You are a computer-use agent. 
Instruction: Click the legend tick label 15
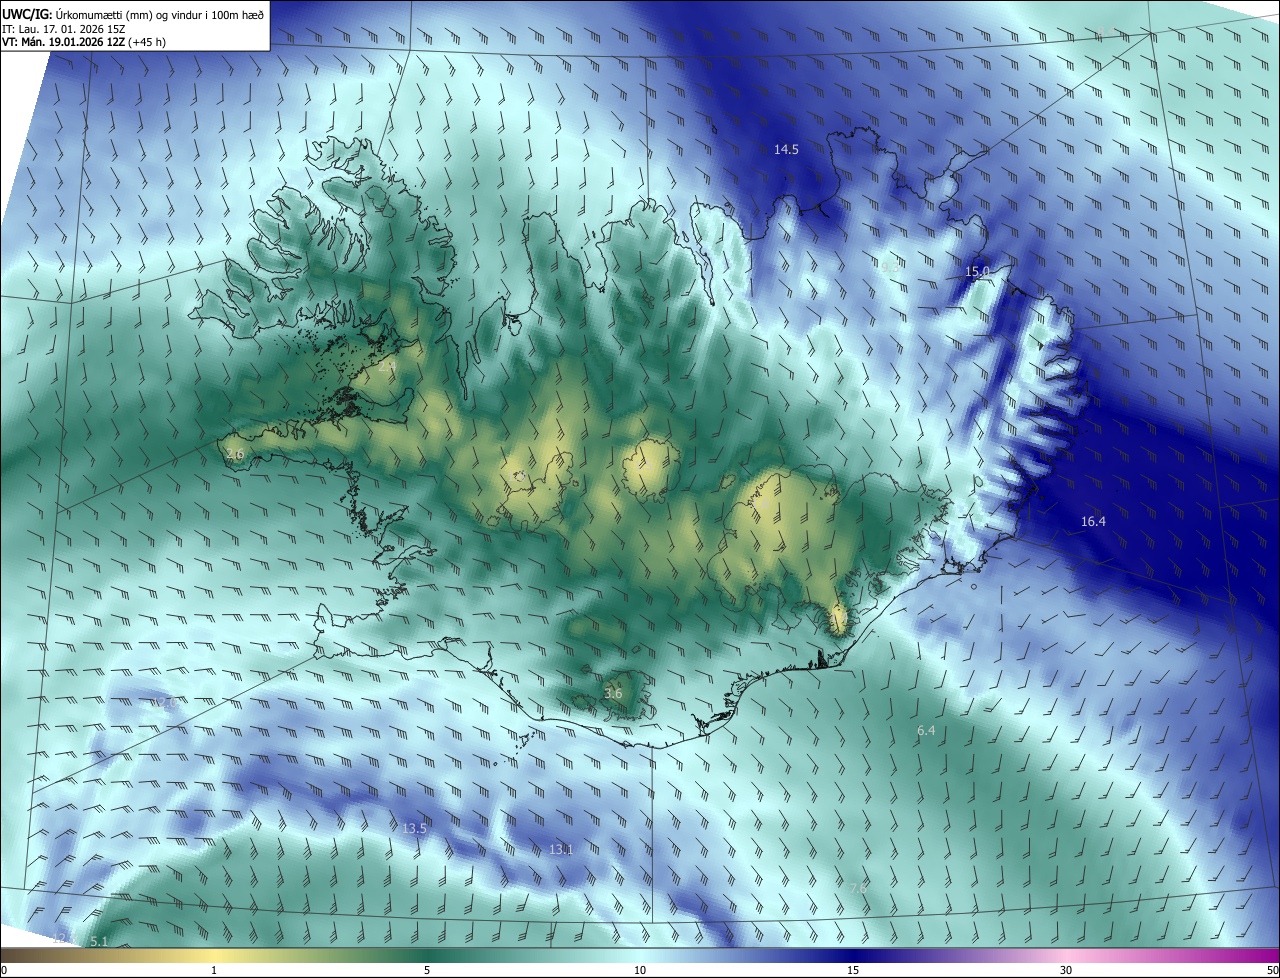(853, 970)
